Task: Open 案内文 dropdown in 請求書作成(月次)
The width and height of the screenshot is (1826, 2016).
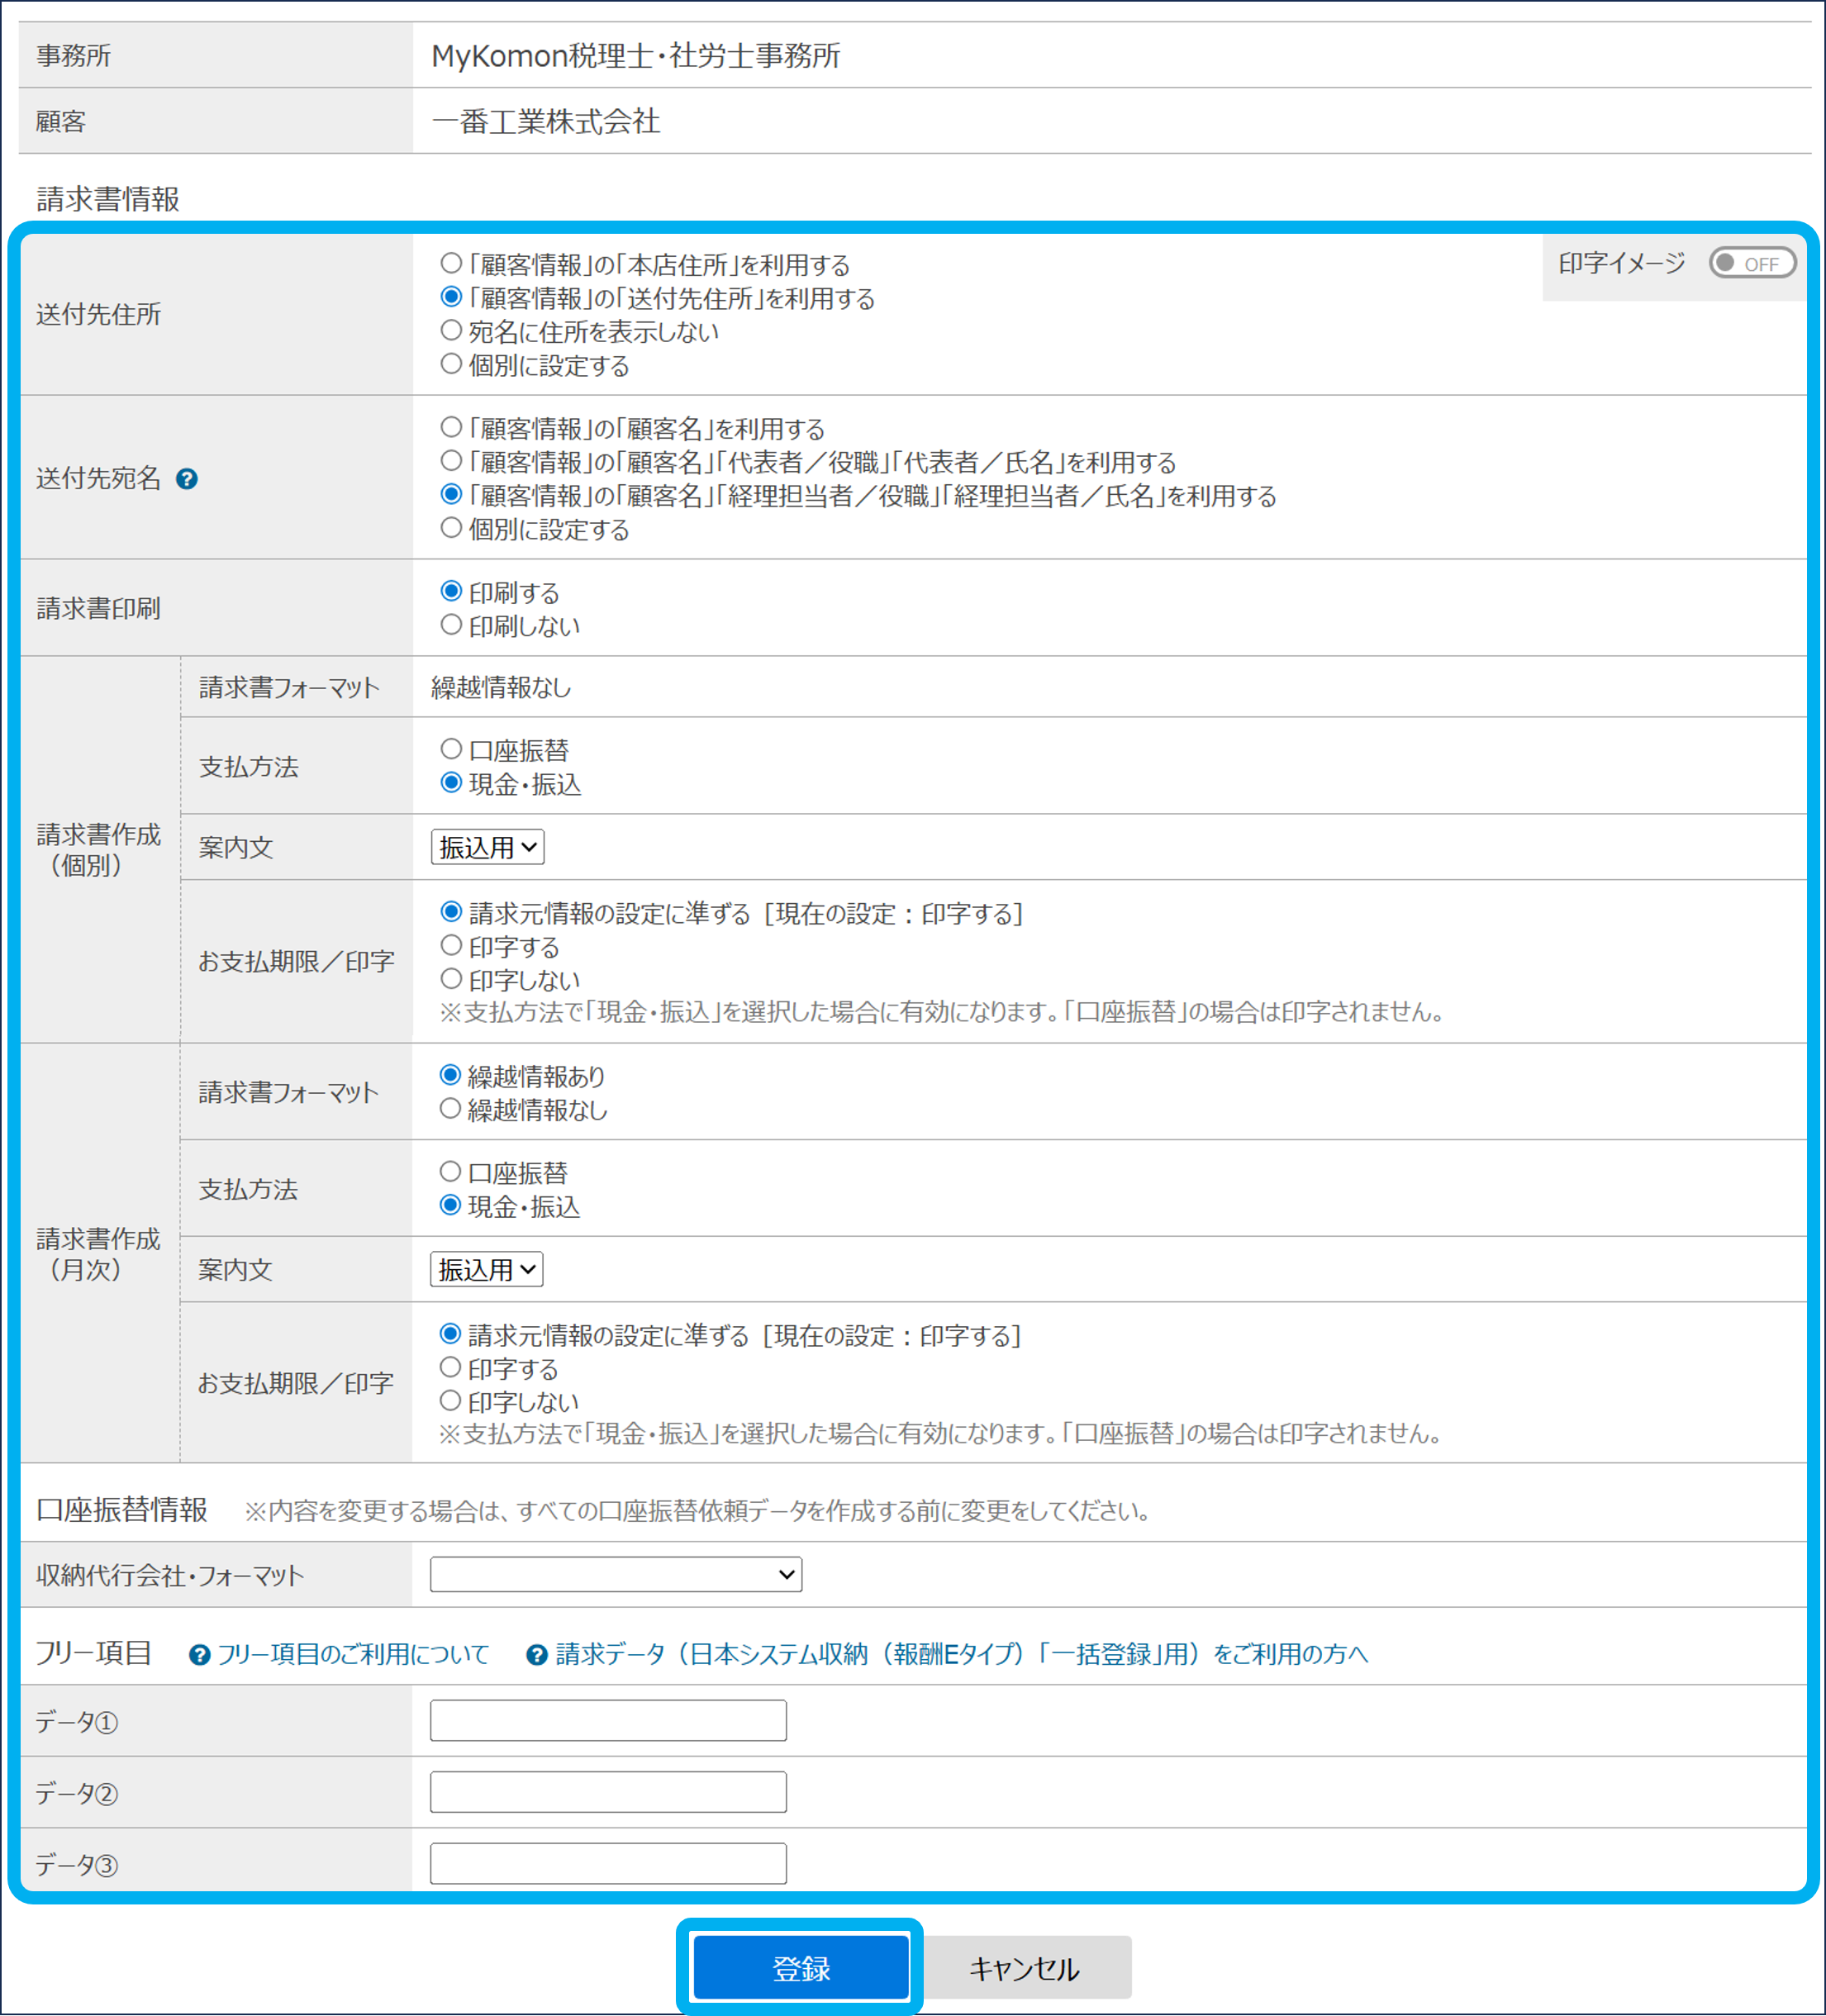Action: click(x=486, y=1269)
